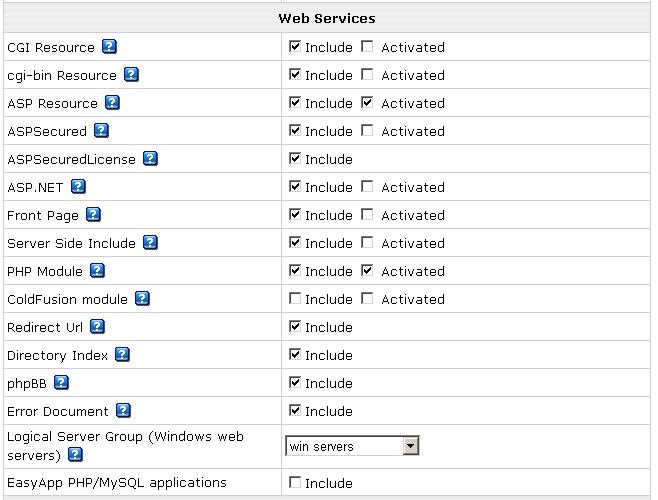Uncheck Include for Error Document
The image size is (658, 500).
pos(295,410)
